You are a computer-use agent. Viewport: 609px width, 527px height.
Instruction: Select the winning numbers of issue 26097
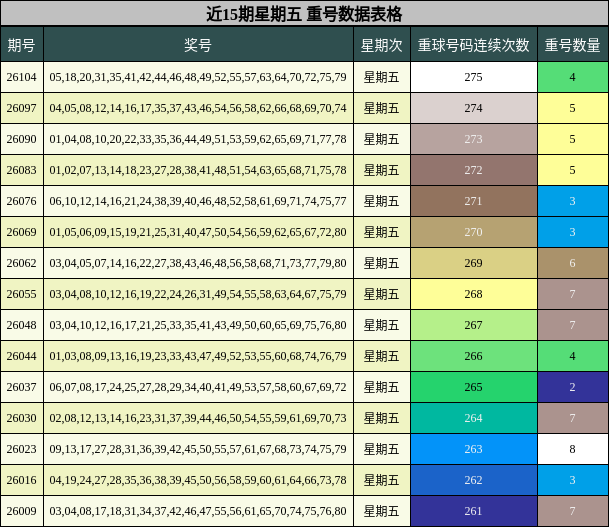pyautogui.click(x=198, y=108)
